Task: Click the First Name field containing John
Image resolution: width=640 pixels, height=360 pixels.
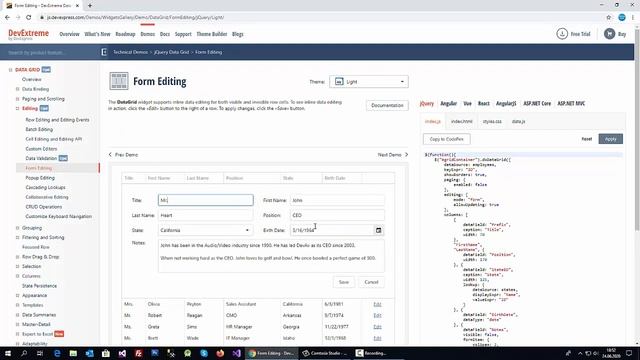Action: (x=337, y=200)
